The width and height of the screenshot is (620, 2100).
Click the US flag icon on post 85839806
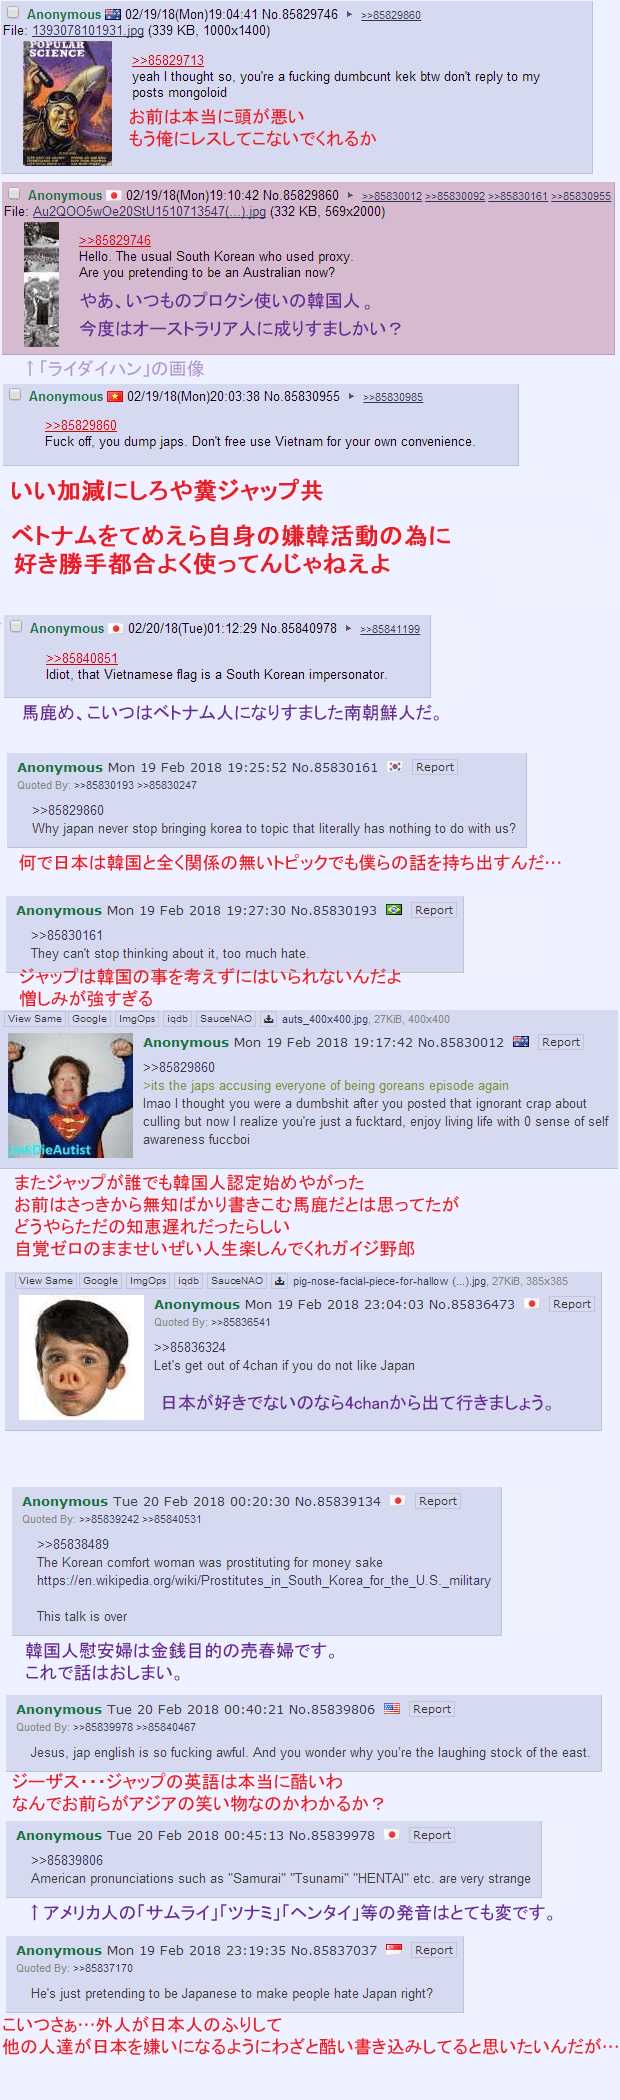(x=392, y=1709)
